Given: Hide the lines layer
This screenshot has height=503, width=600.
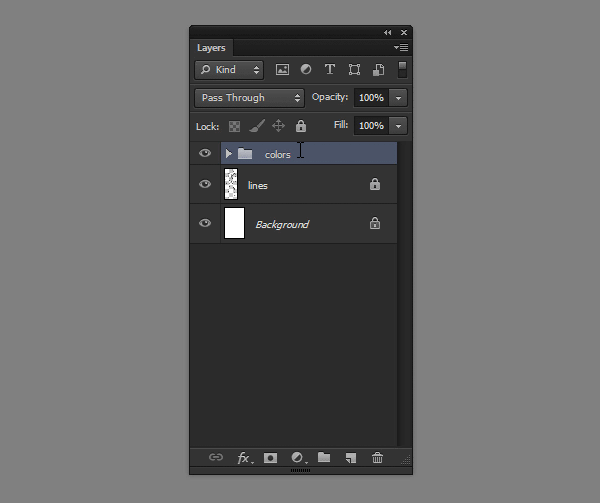Looking at the screenshot, I should tap(205, 184).
